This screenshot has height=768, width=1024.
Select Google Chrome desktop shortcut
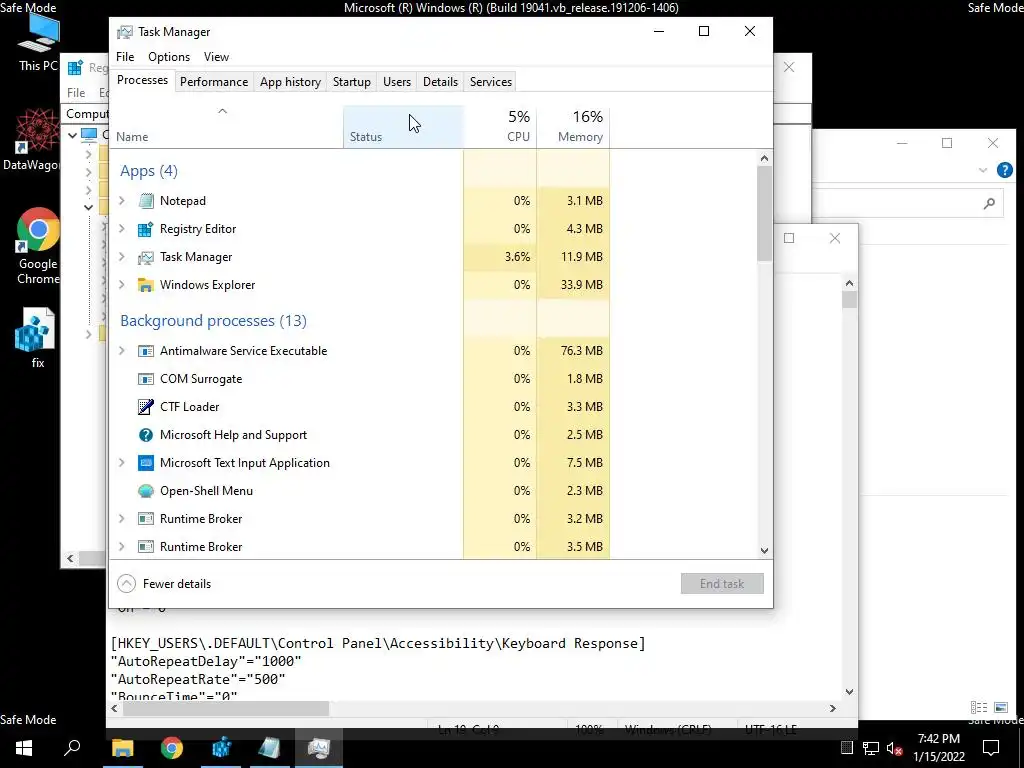38,246
